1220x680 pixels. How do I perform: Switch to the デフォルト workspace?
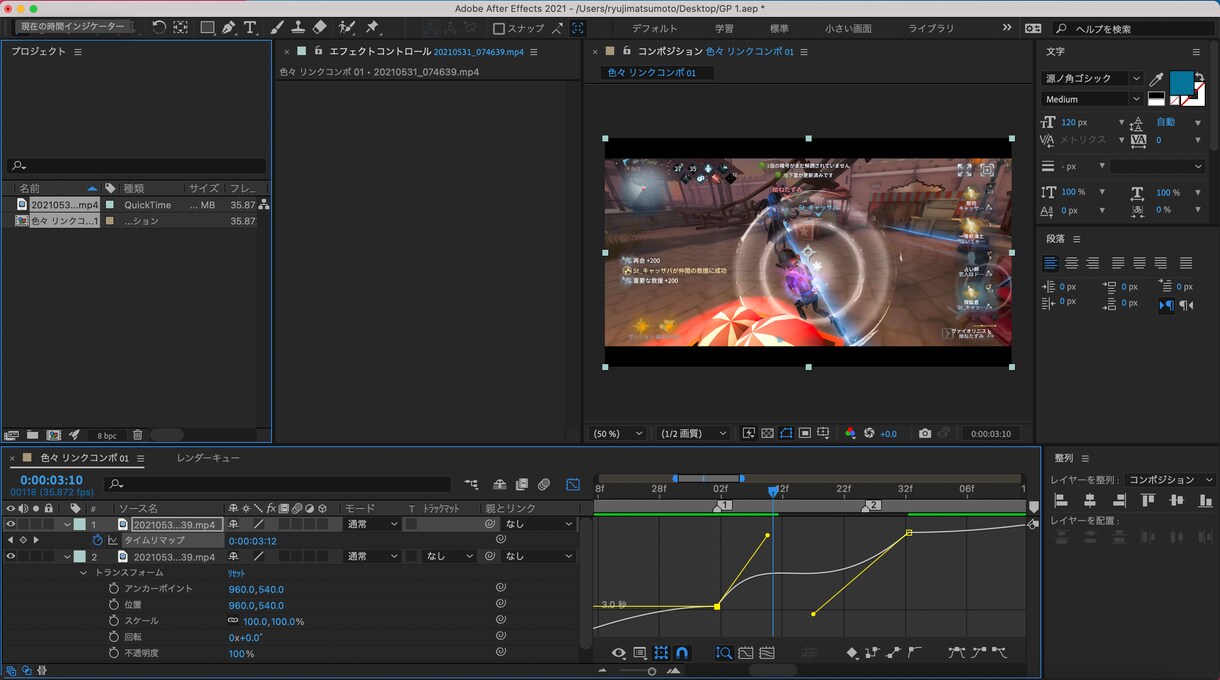tap(655, 29)
